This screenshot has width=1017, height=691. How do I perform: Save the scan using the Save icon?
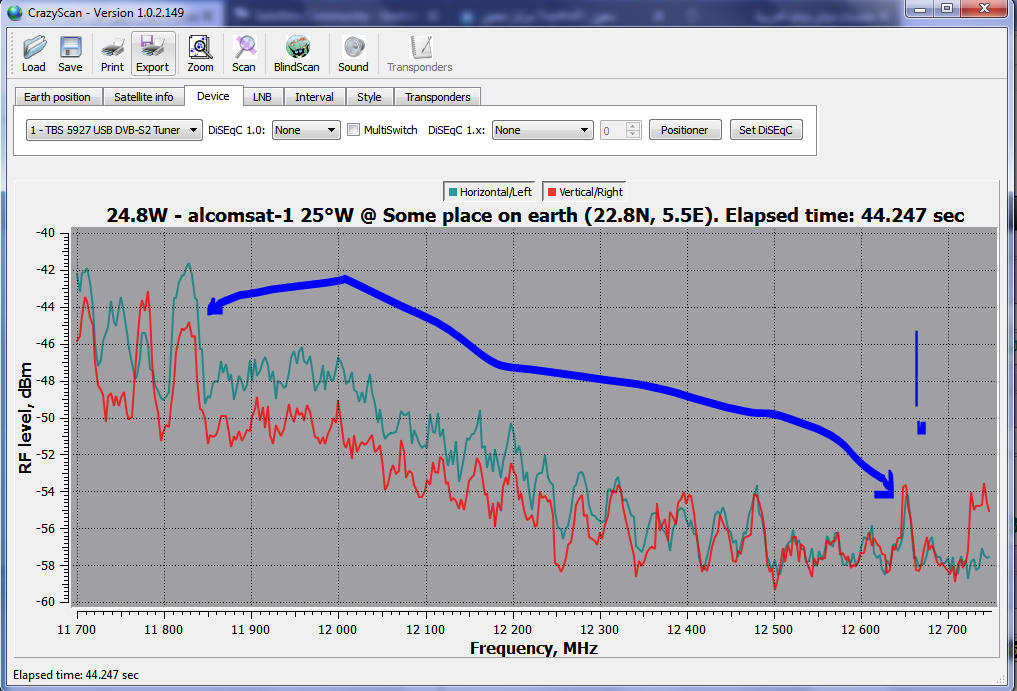(x=70, y=54)
